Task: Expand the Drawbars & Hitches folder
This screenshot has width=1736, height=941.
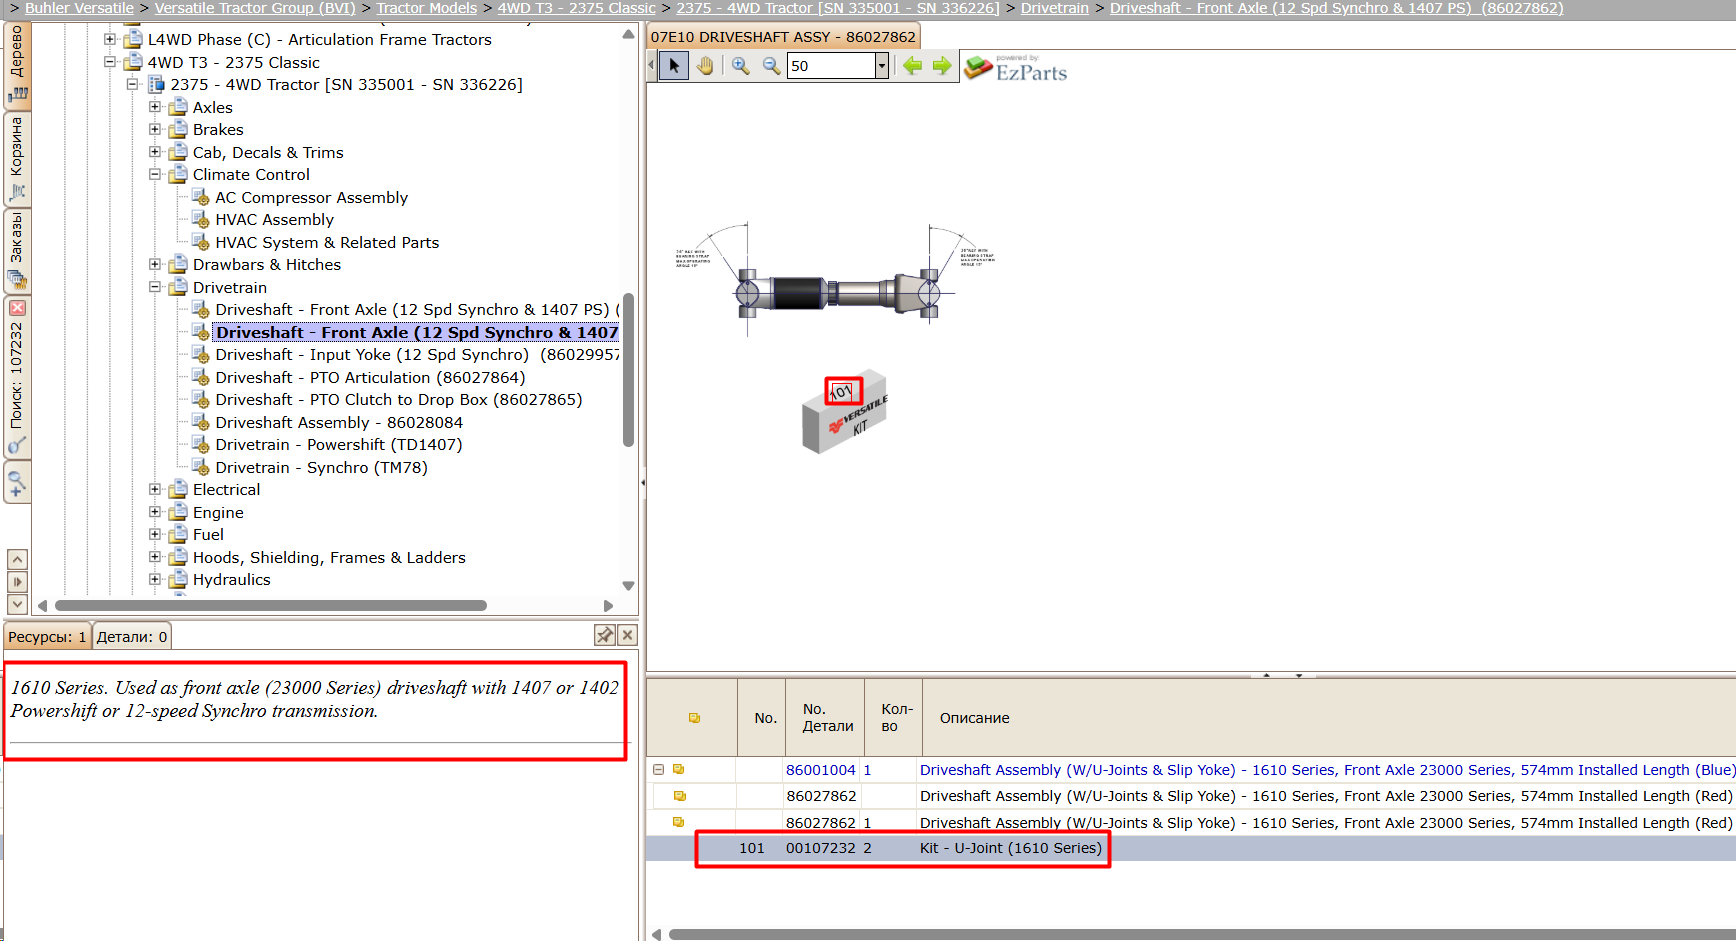Action: pos(155,264)
